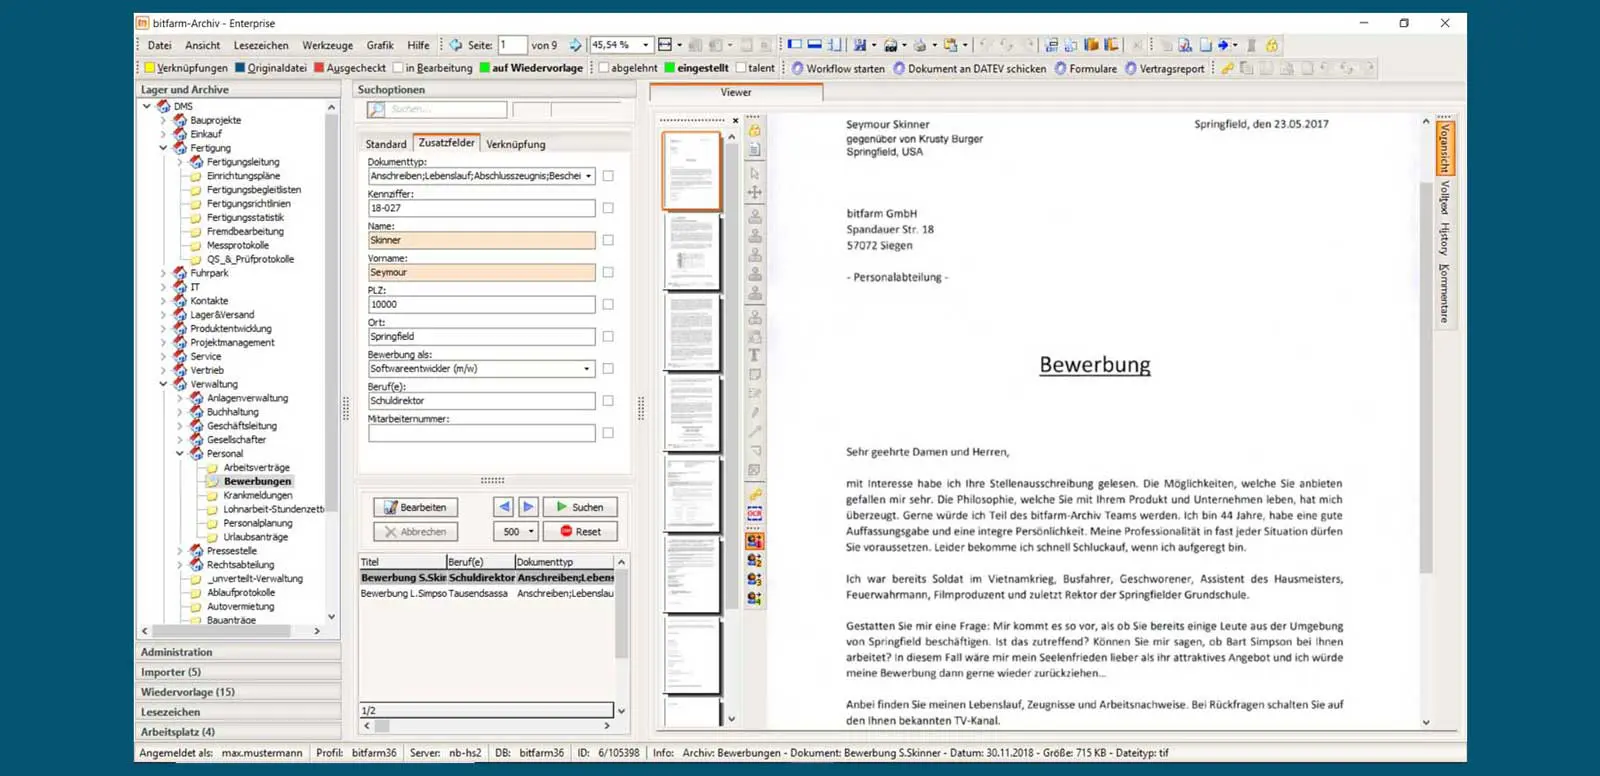Collapse the Verwaltung tree node
1600x776 pixels.
pos(163,384)
